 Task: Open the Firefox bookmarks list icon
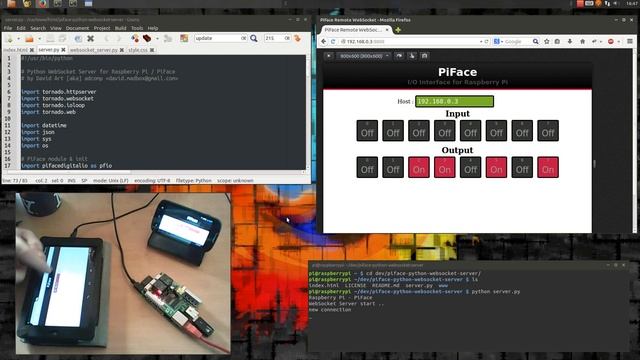point(557,42)
